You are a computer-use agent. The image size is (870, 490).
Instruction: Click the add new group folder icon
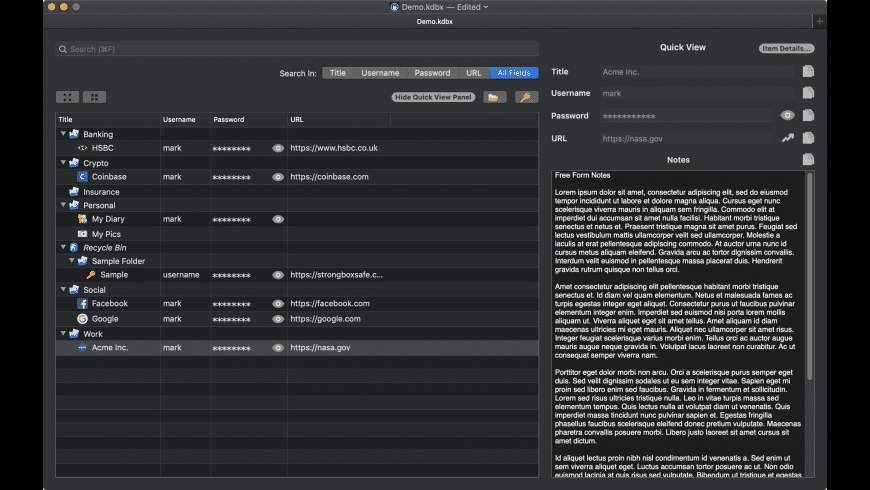click(x=494, y=97)
